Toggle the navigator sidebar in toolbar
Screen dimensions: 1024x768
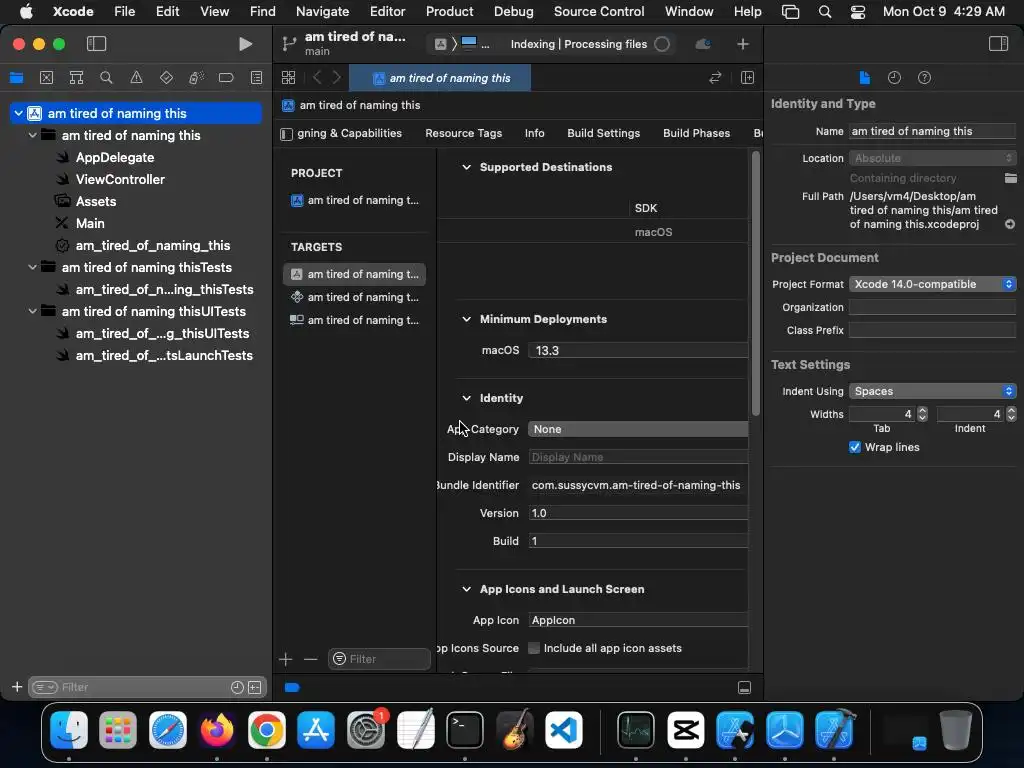[96, 44]
